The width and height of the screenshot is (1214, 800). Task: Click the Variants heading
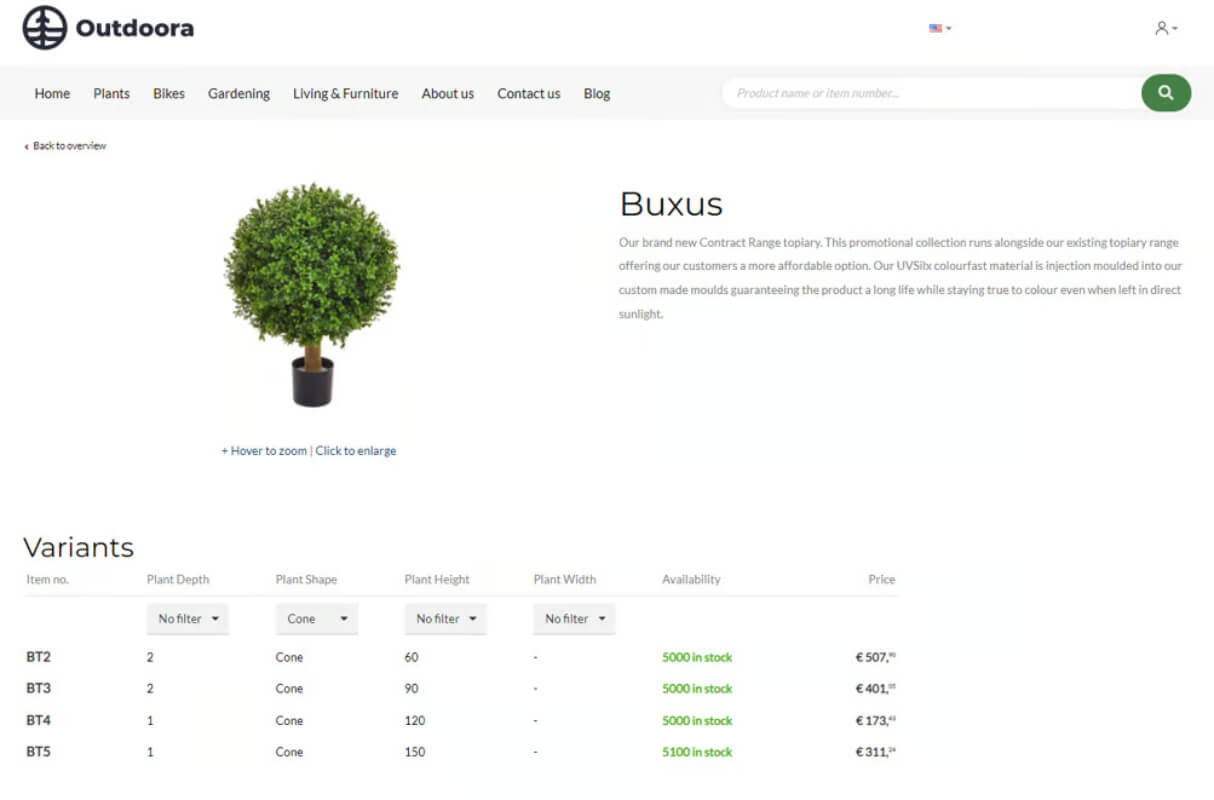coord(78,547)
